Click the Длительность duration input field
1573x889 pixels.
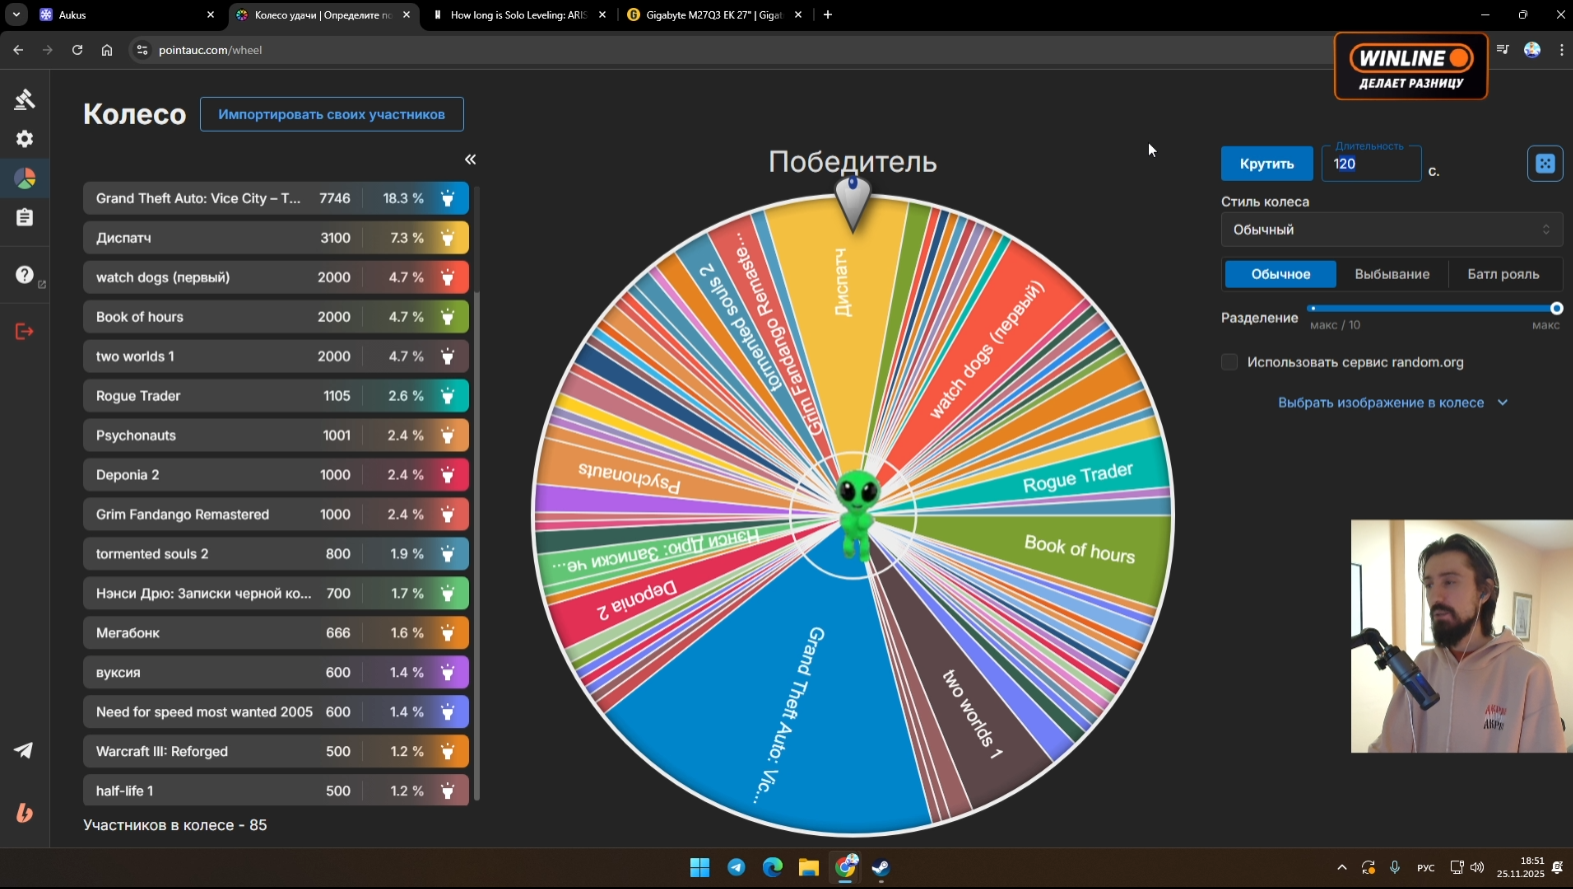(x=1371, y=164)
